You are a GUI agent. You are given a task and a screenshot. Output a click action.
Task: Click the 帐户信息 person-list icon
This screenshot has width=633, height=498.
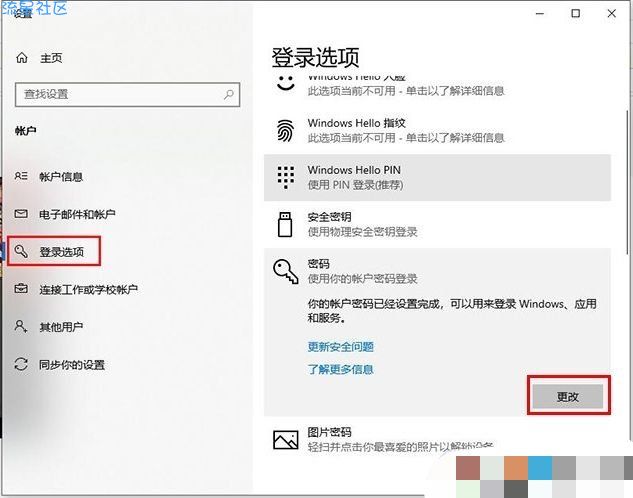[x=21, y=176]
